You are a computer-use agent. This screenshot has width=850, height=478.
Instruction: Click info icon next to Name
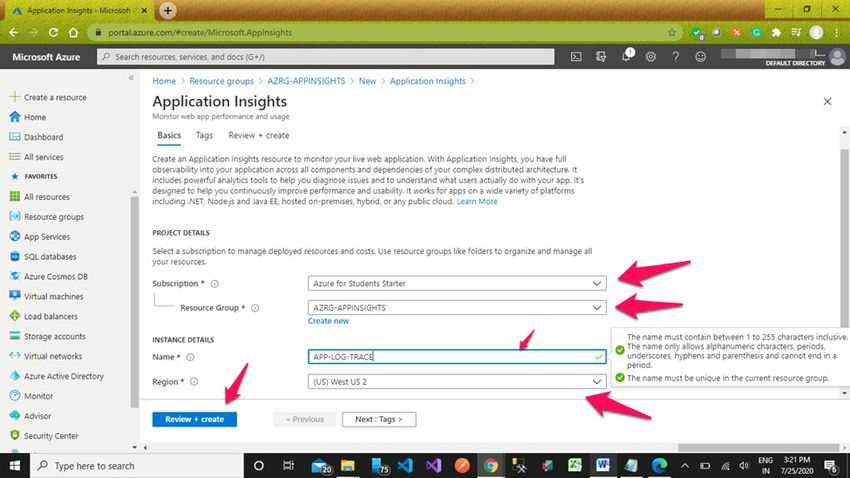click(x=190, y=357)
